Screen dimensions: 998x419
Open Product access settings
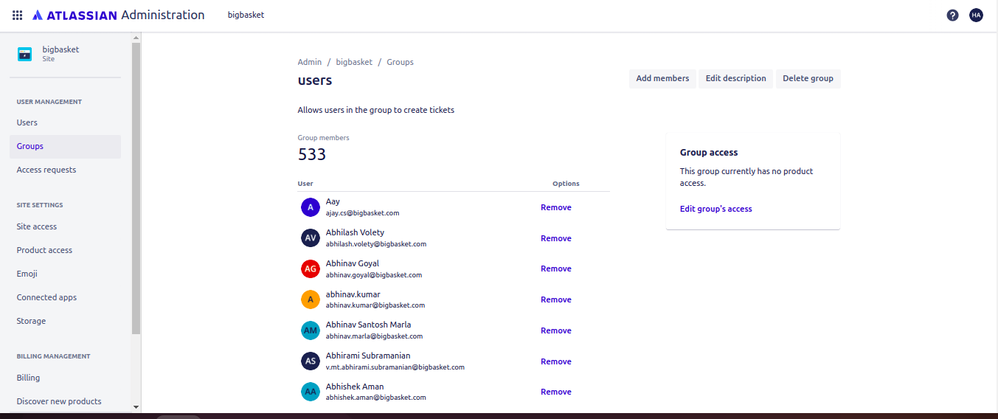coord(65,250)
